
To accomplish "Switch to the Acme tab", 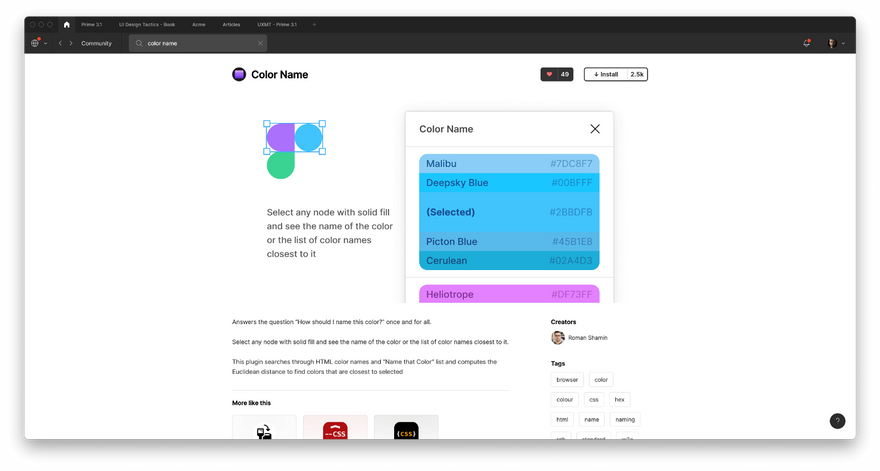I will [199, 25].
